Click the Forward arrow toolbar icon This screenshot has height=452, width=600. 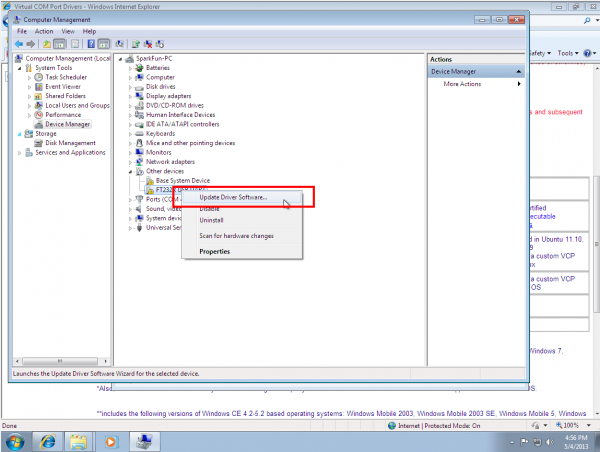[31, 44]
